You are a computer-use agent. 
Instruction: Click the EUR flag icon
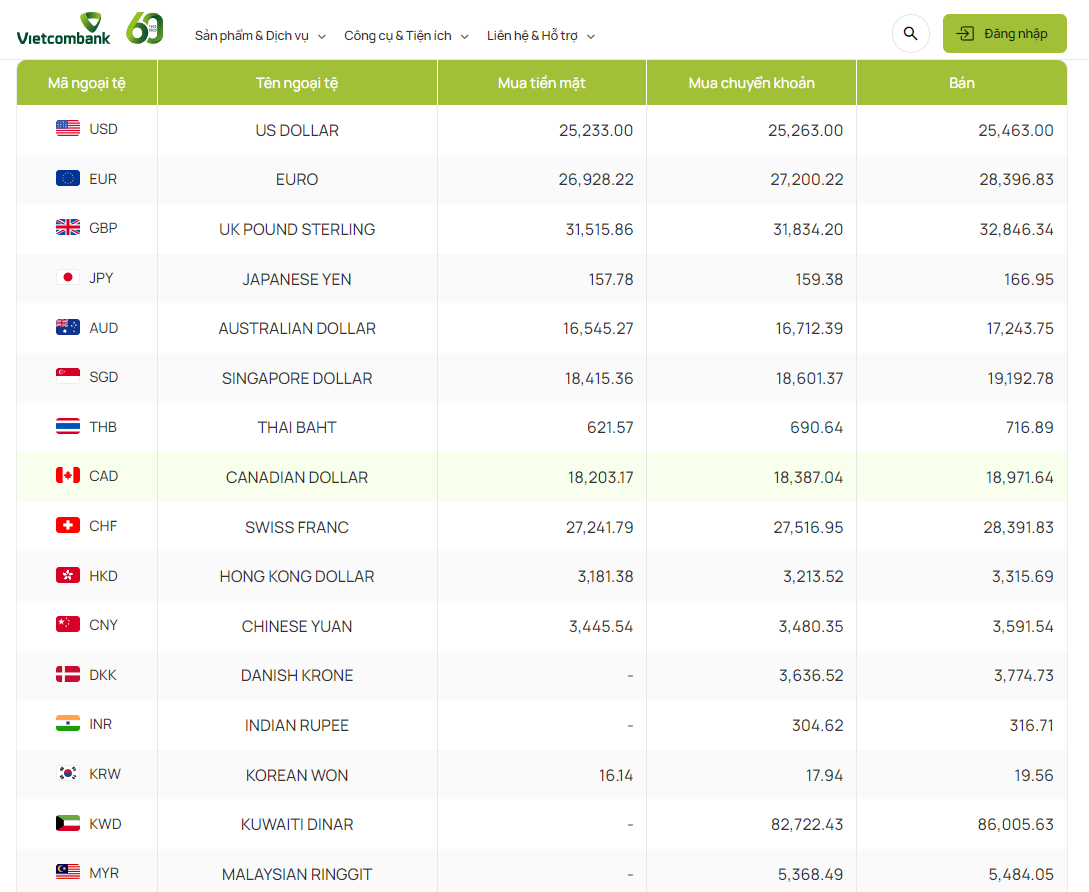pyautogui.click(x=68, y=179)
